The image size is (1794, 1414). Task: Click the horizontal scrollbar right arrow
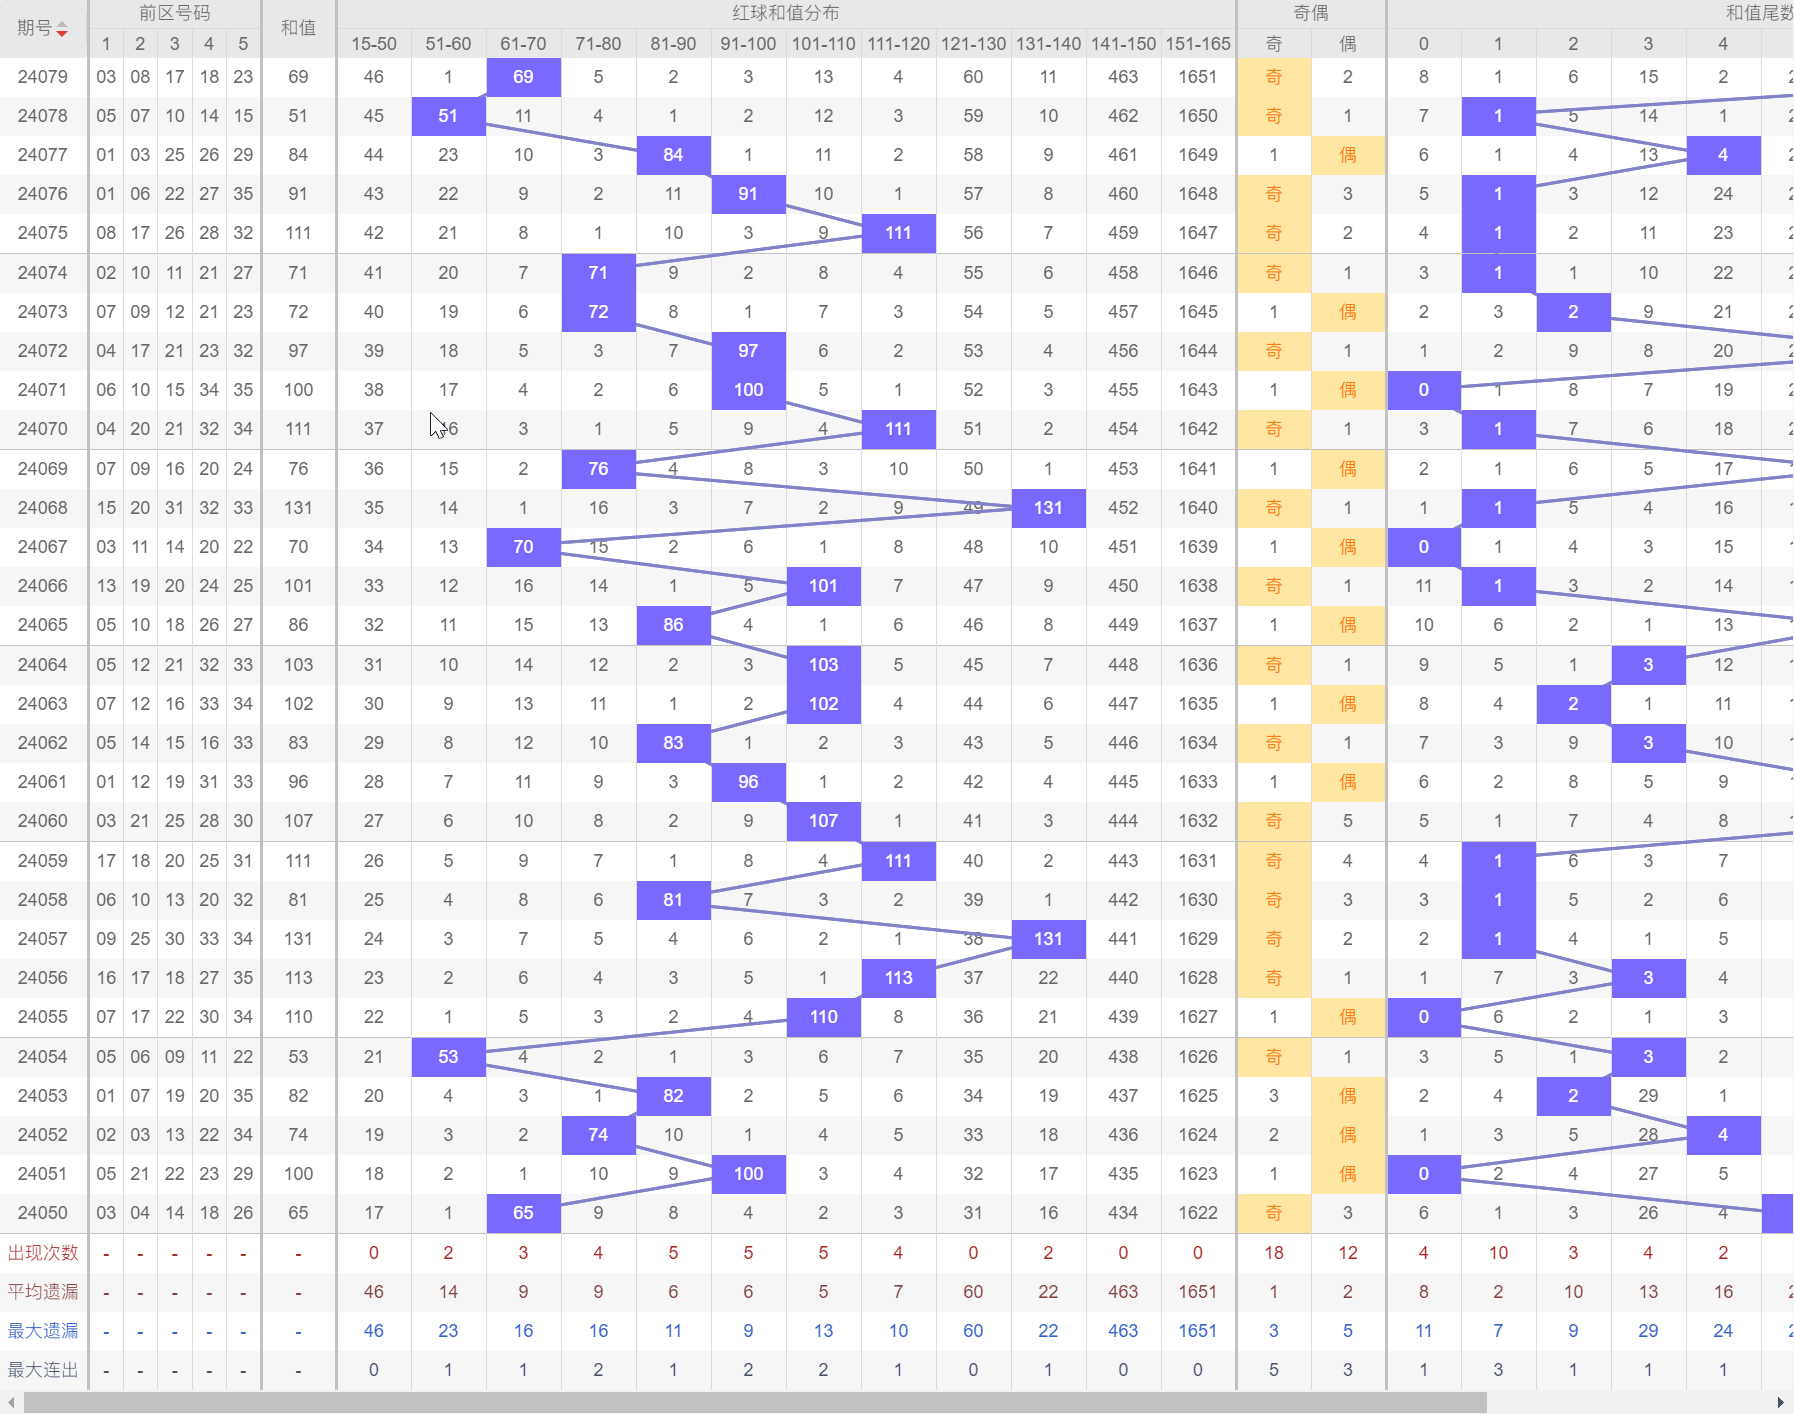pyautogui.click(x=1781, y=1402)
